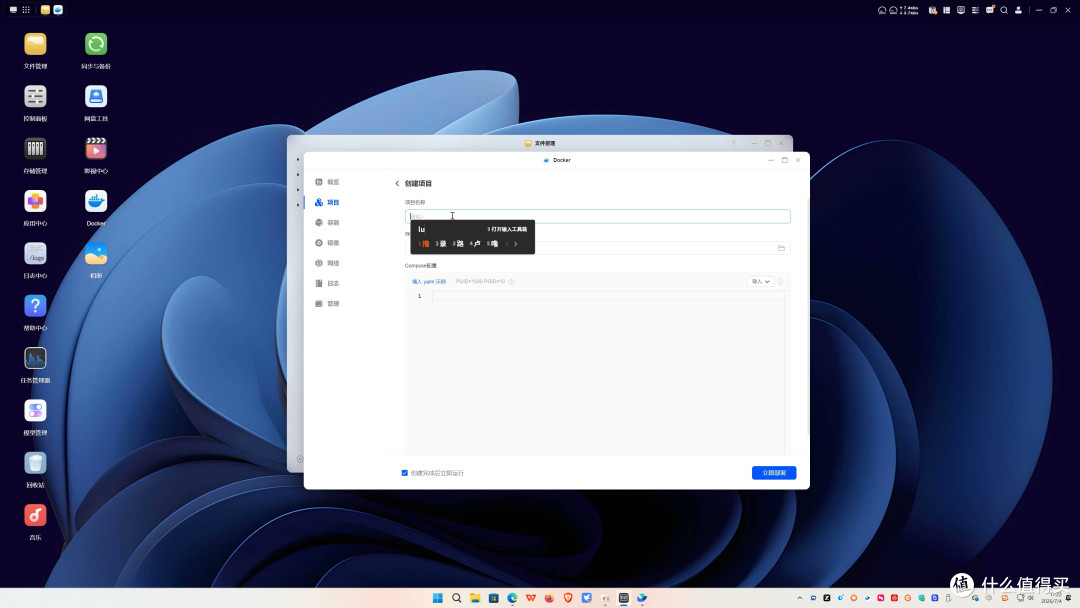Open the 文件管理 desktop icon
Image resolution: width=1080 pixels, height=608 pixels.
[x=35, y=45]
